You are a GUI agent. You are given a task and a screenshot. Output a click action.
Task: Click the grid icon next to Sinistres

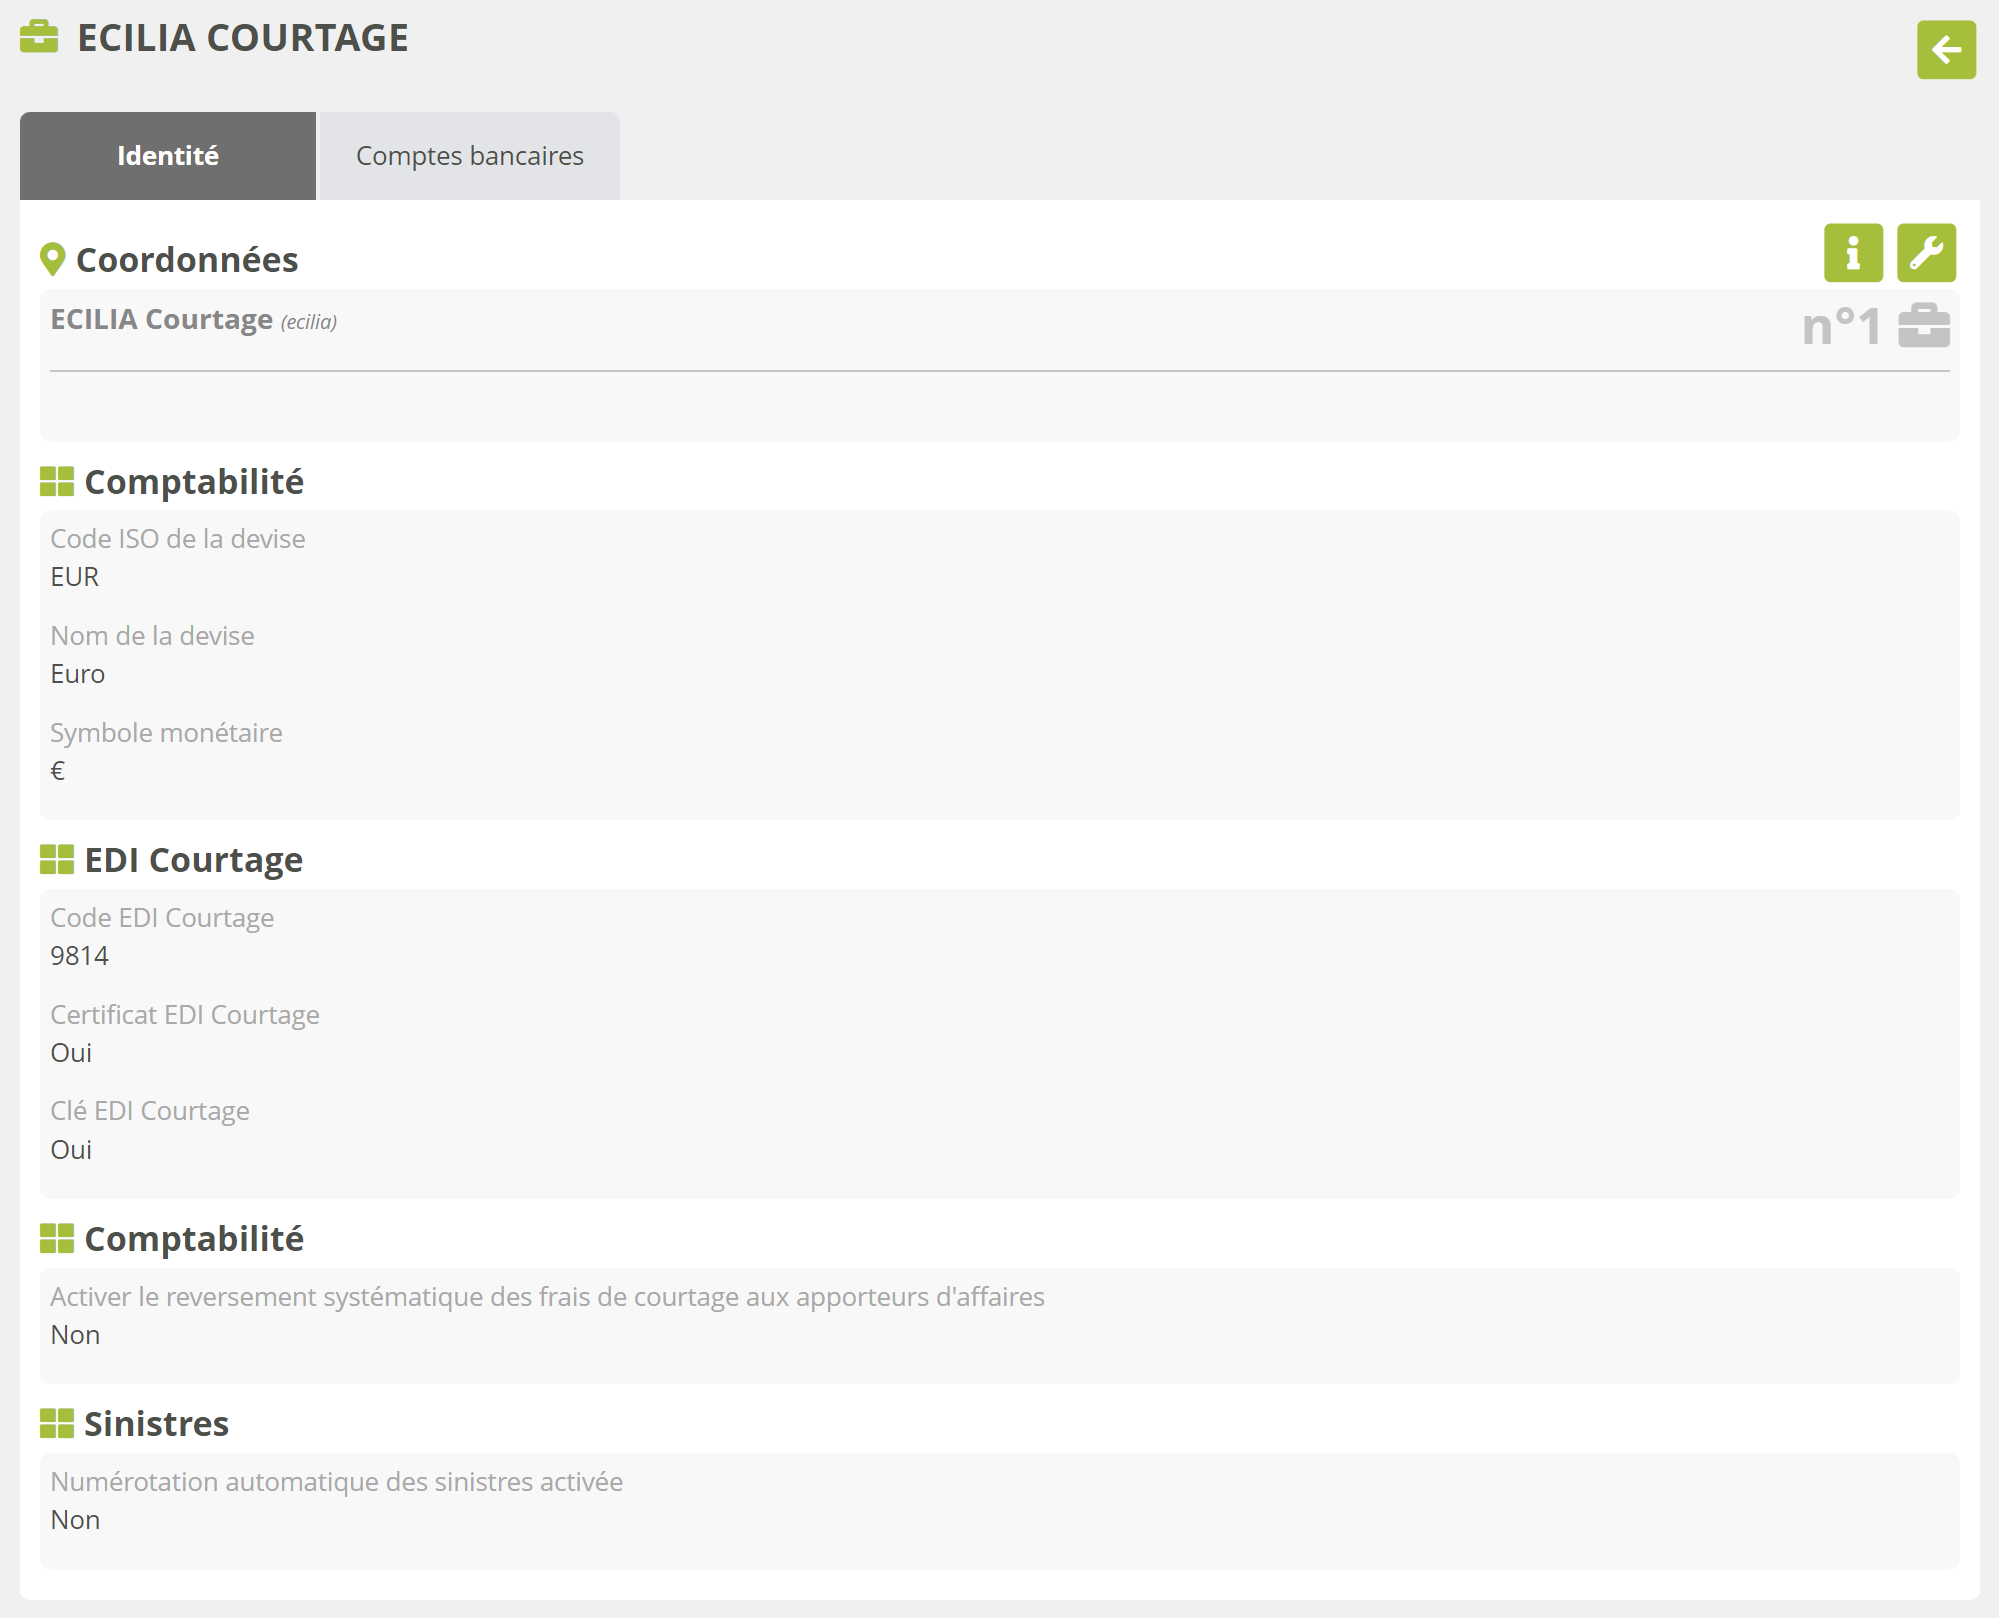(57, 1423)
